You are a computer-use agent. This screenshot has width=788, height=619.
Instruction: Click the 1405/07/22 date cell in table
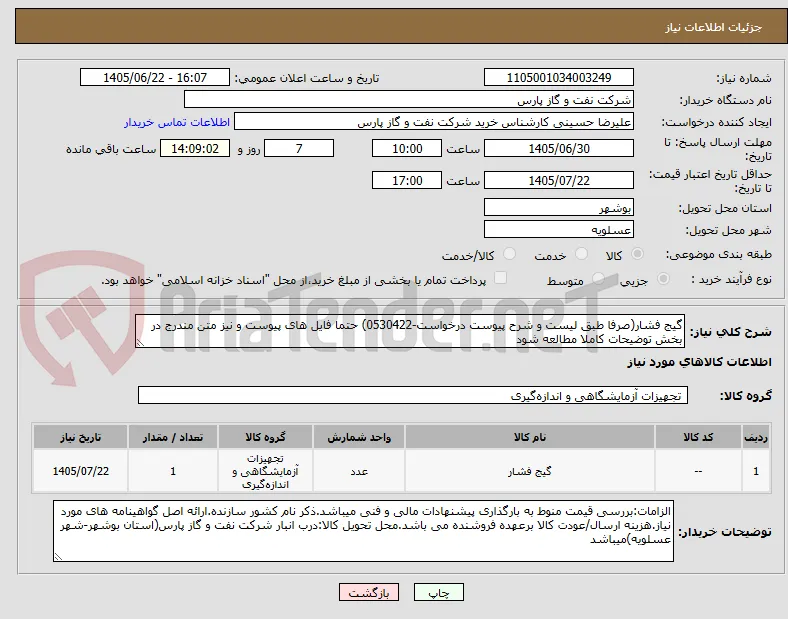(80, 471)
